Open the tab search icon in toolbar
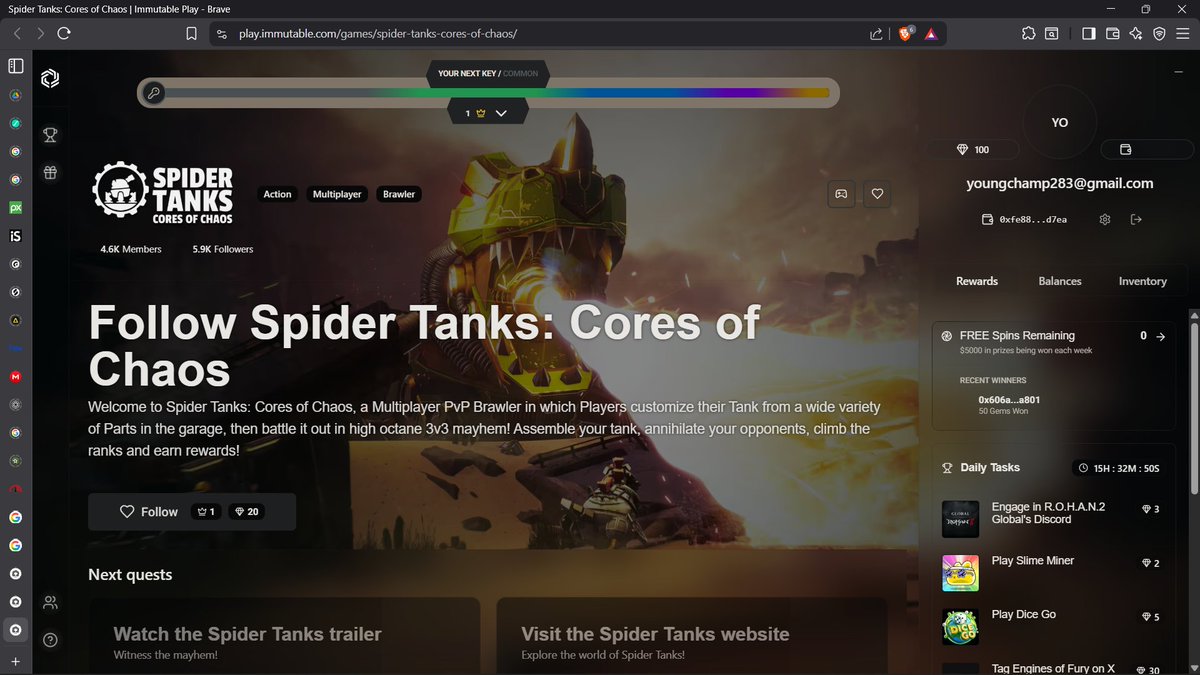 tap(1053, 33)
